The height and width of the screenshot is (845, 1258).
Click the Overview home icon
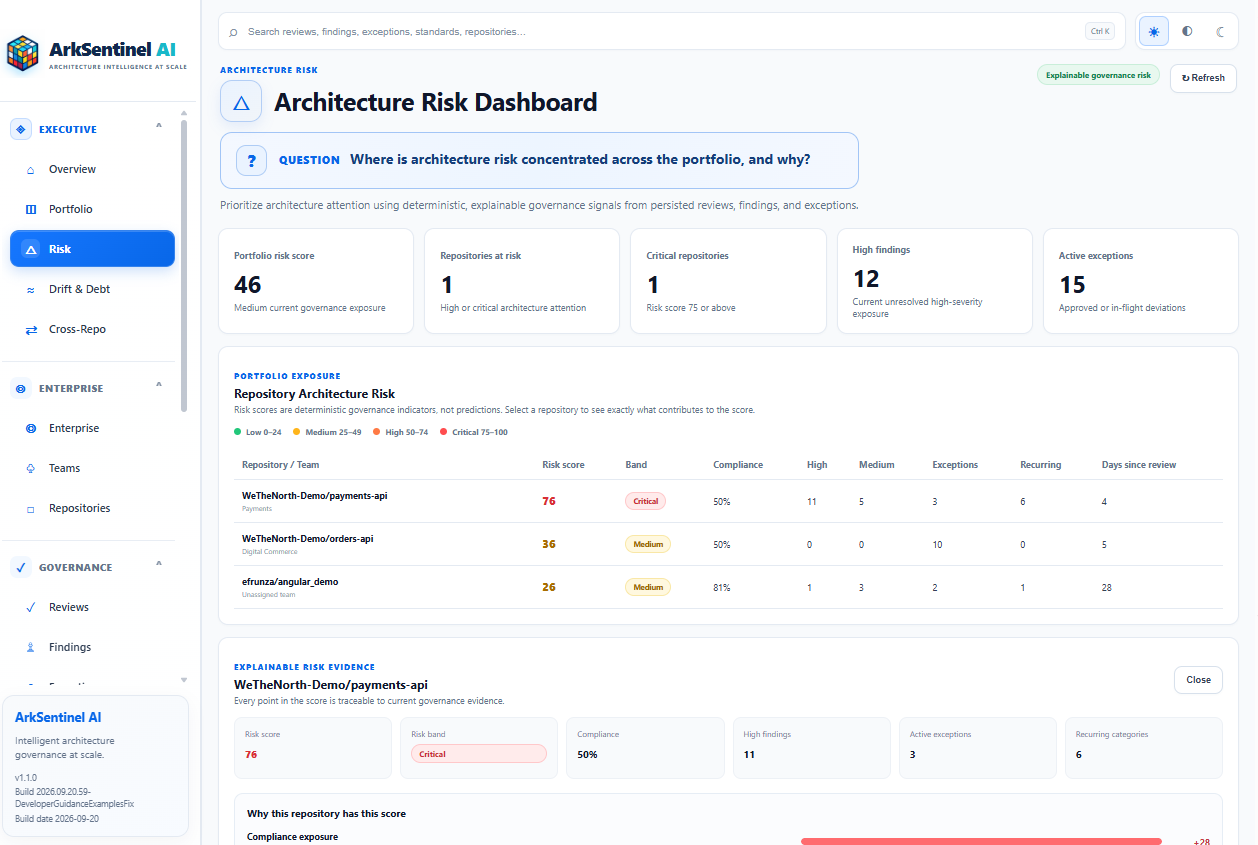coord(30,170)
